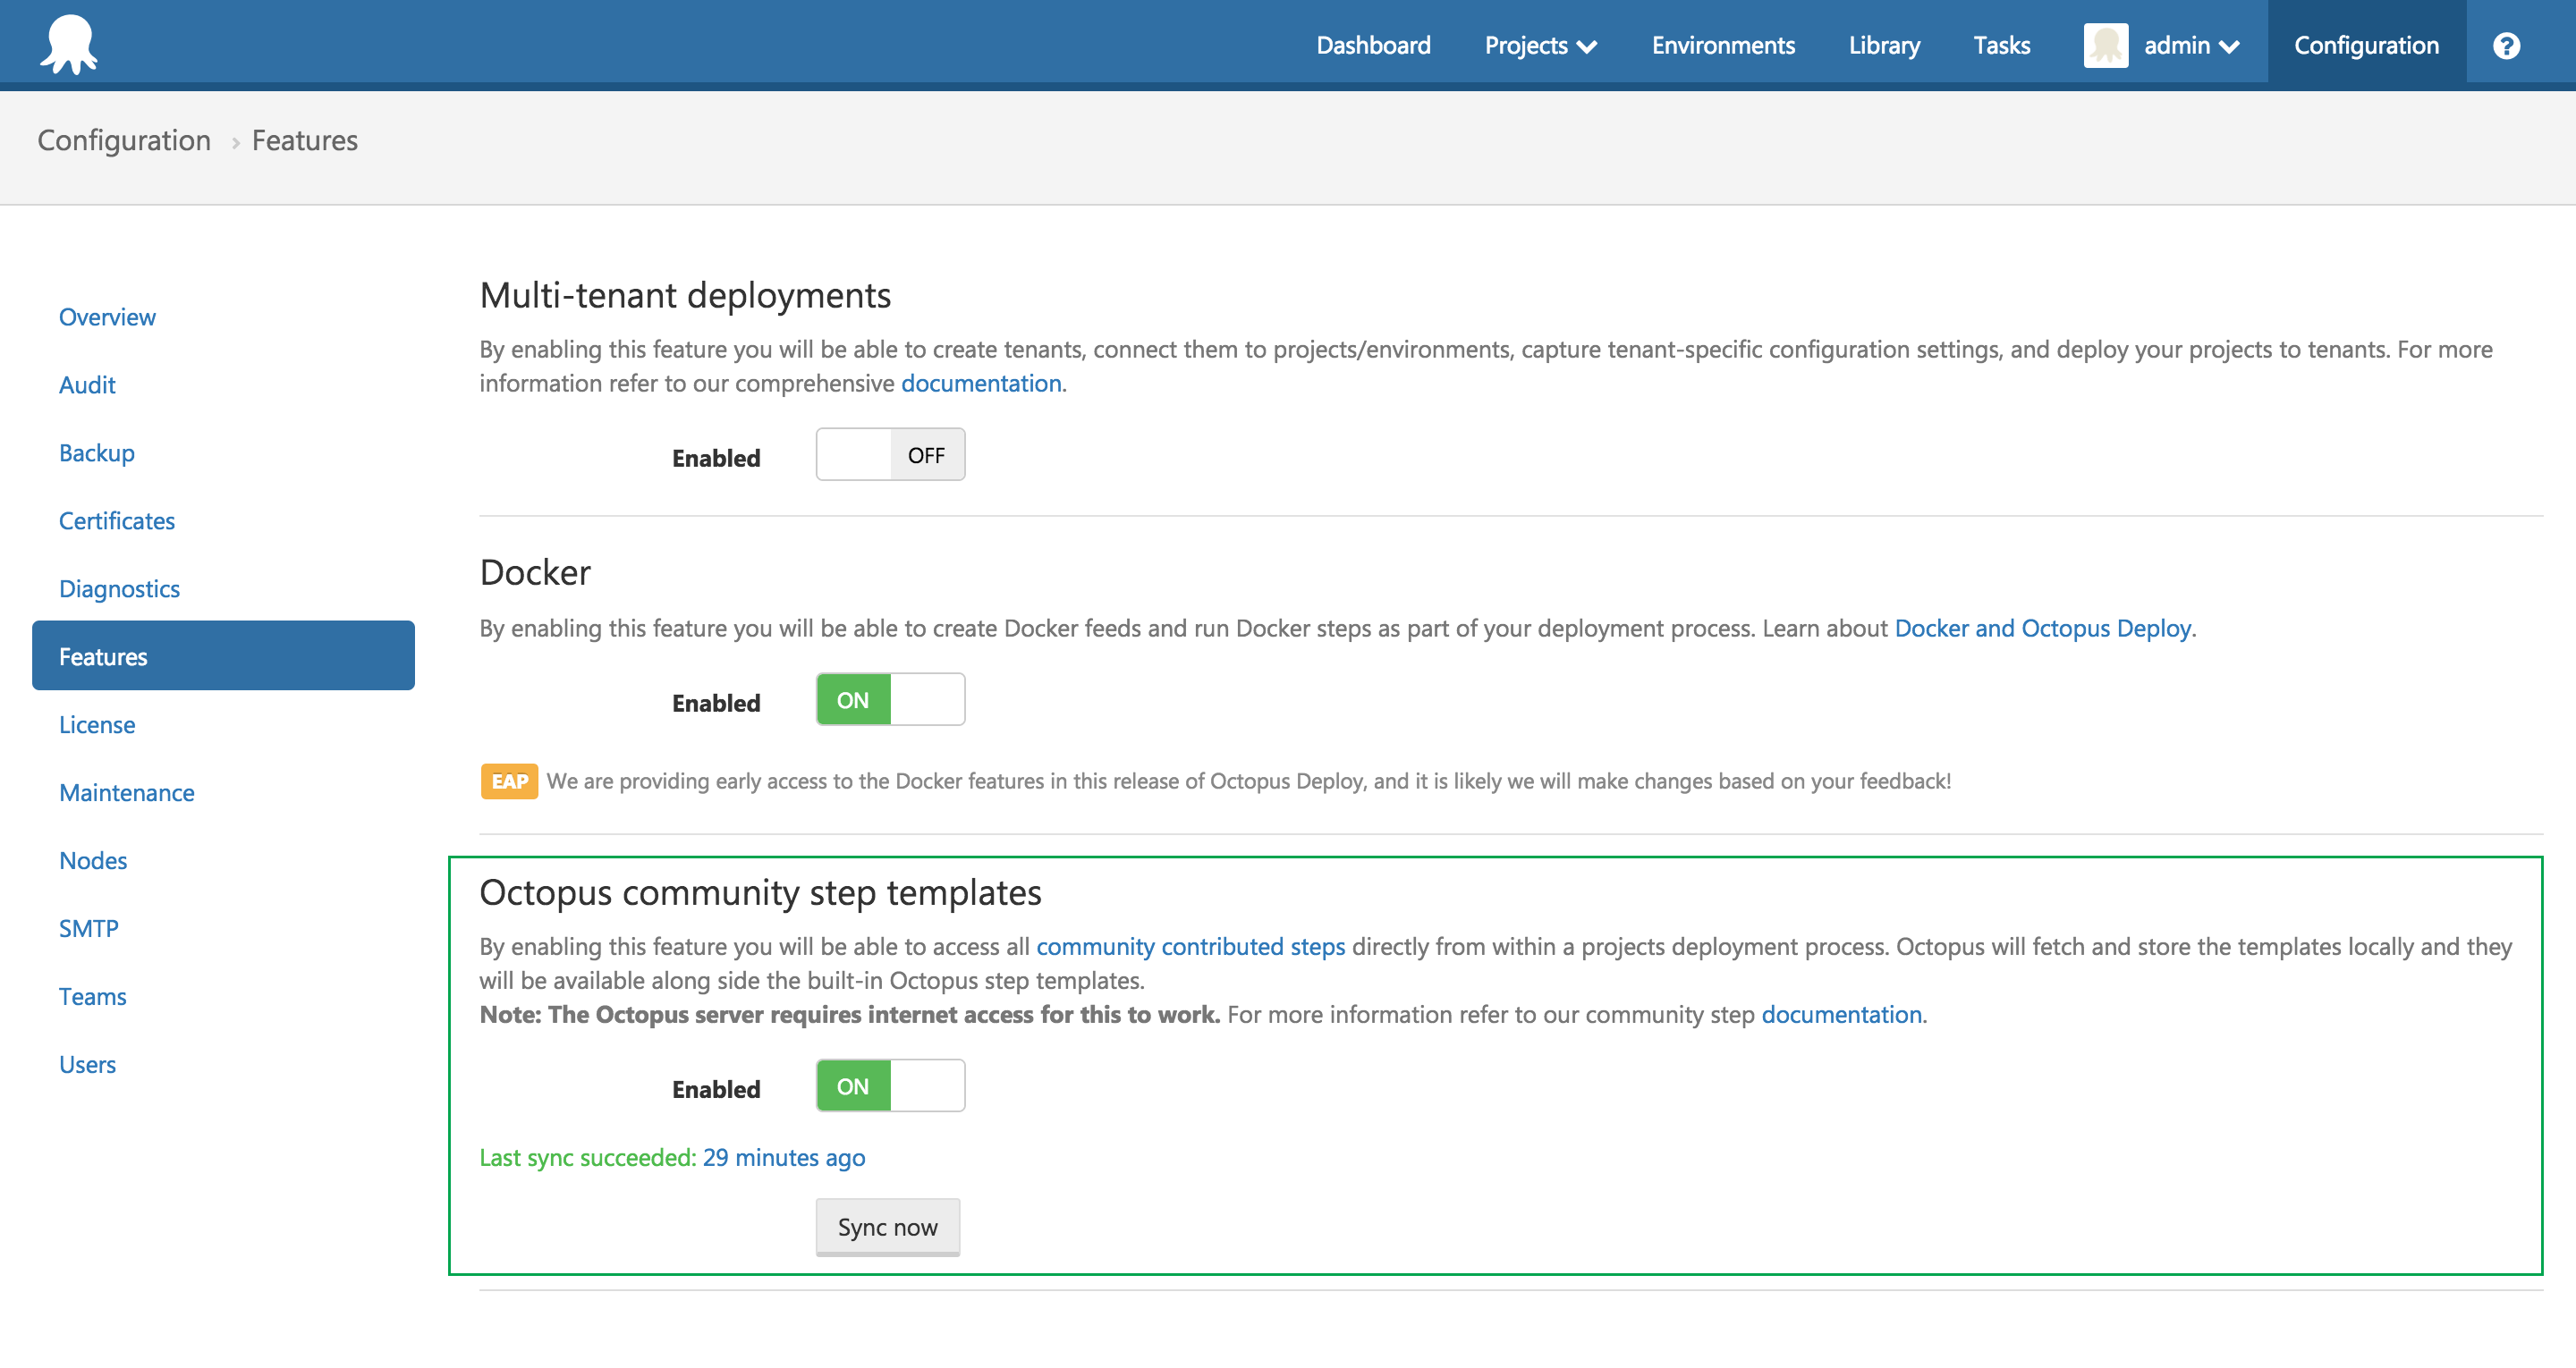Expand the Projects dropdown menu
The image size is (2576, 1368).
click(x=1540, y=44)
